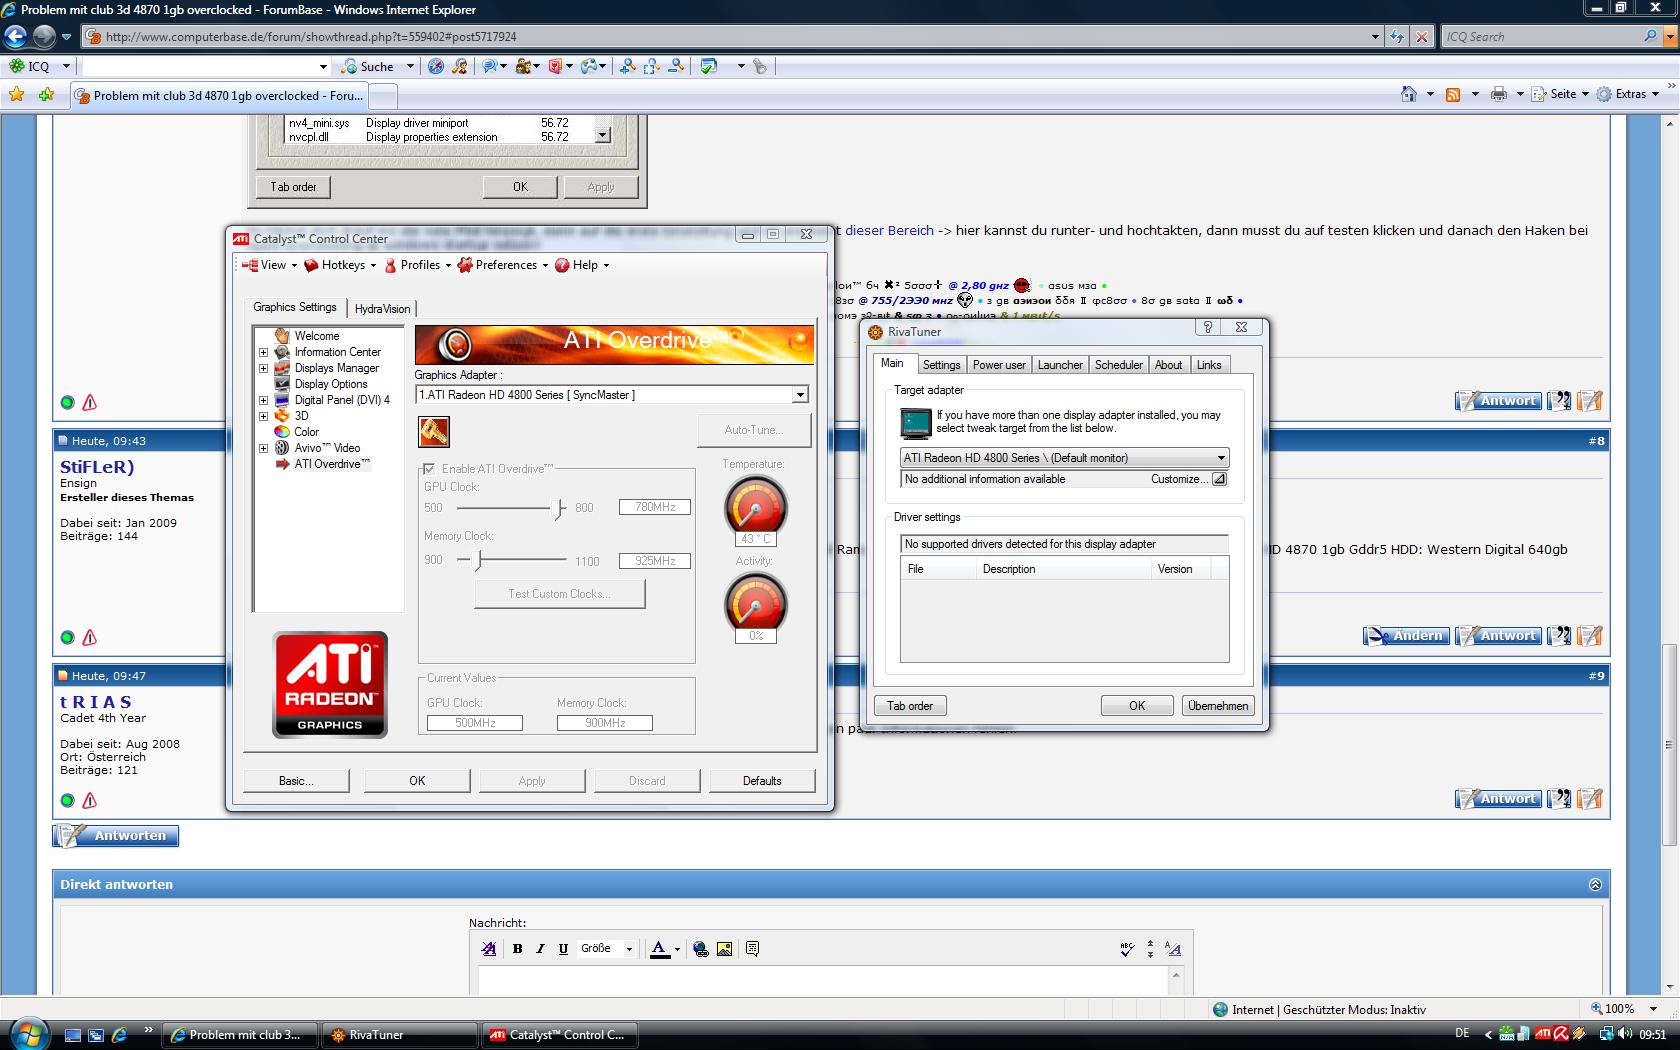
Task: Click the green online status icon in tRIAS's post
Action: click(67, 800)
